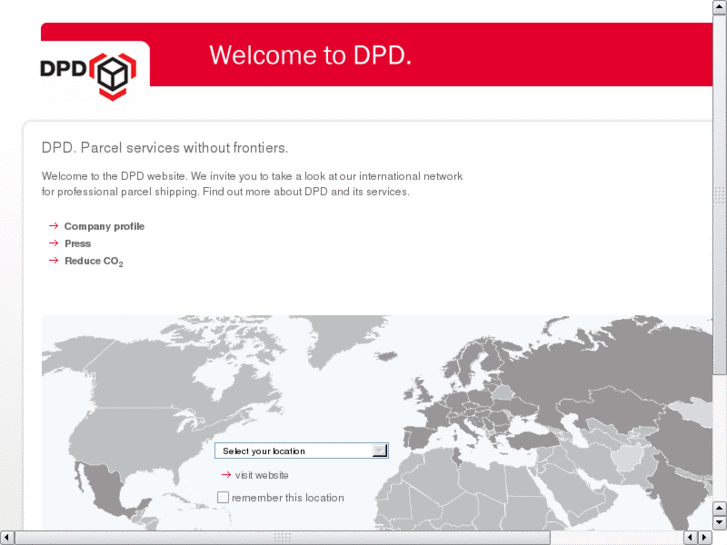Click the location dropdown arrow button

coord(380,451)
